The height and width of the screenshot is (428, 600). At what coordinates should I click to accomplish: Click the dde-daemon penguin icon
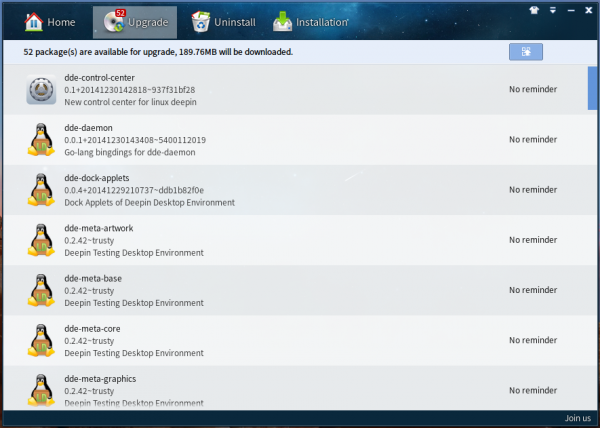pyautogui.click(x=41, y=140)
